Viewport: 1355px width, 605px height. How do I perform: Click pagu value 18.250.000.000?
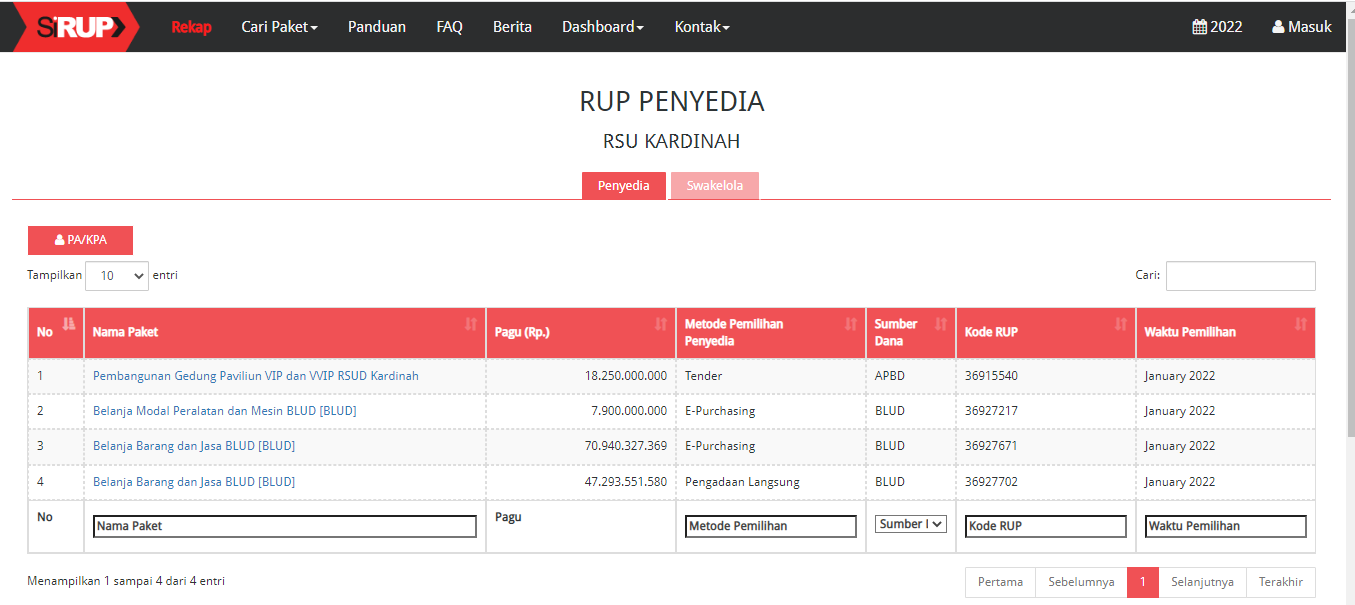point(626,376)
